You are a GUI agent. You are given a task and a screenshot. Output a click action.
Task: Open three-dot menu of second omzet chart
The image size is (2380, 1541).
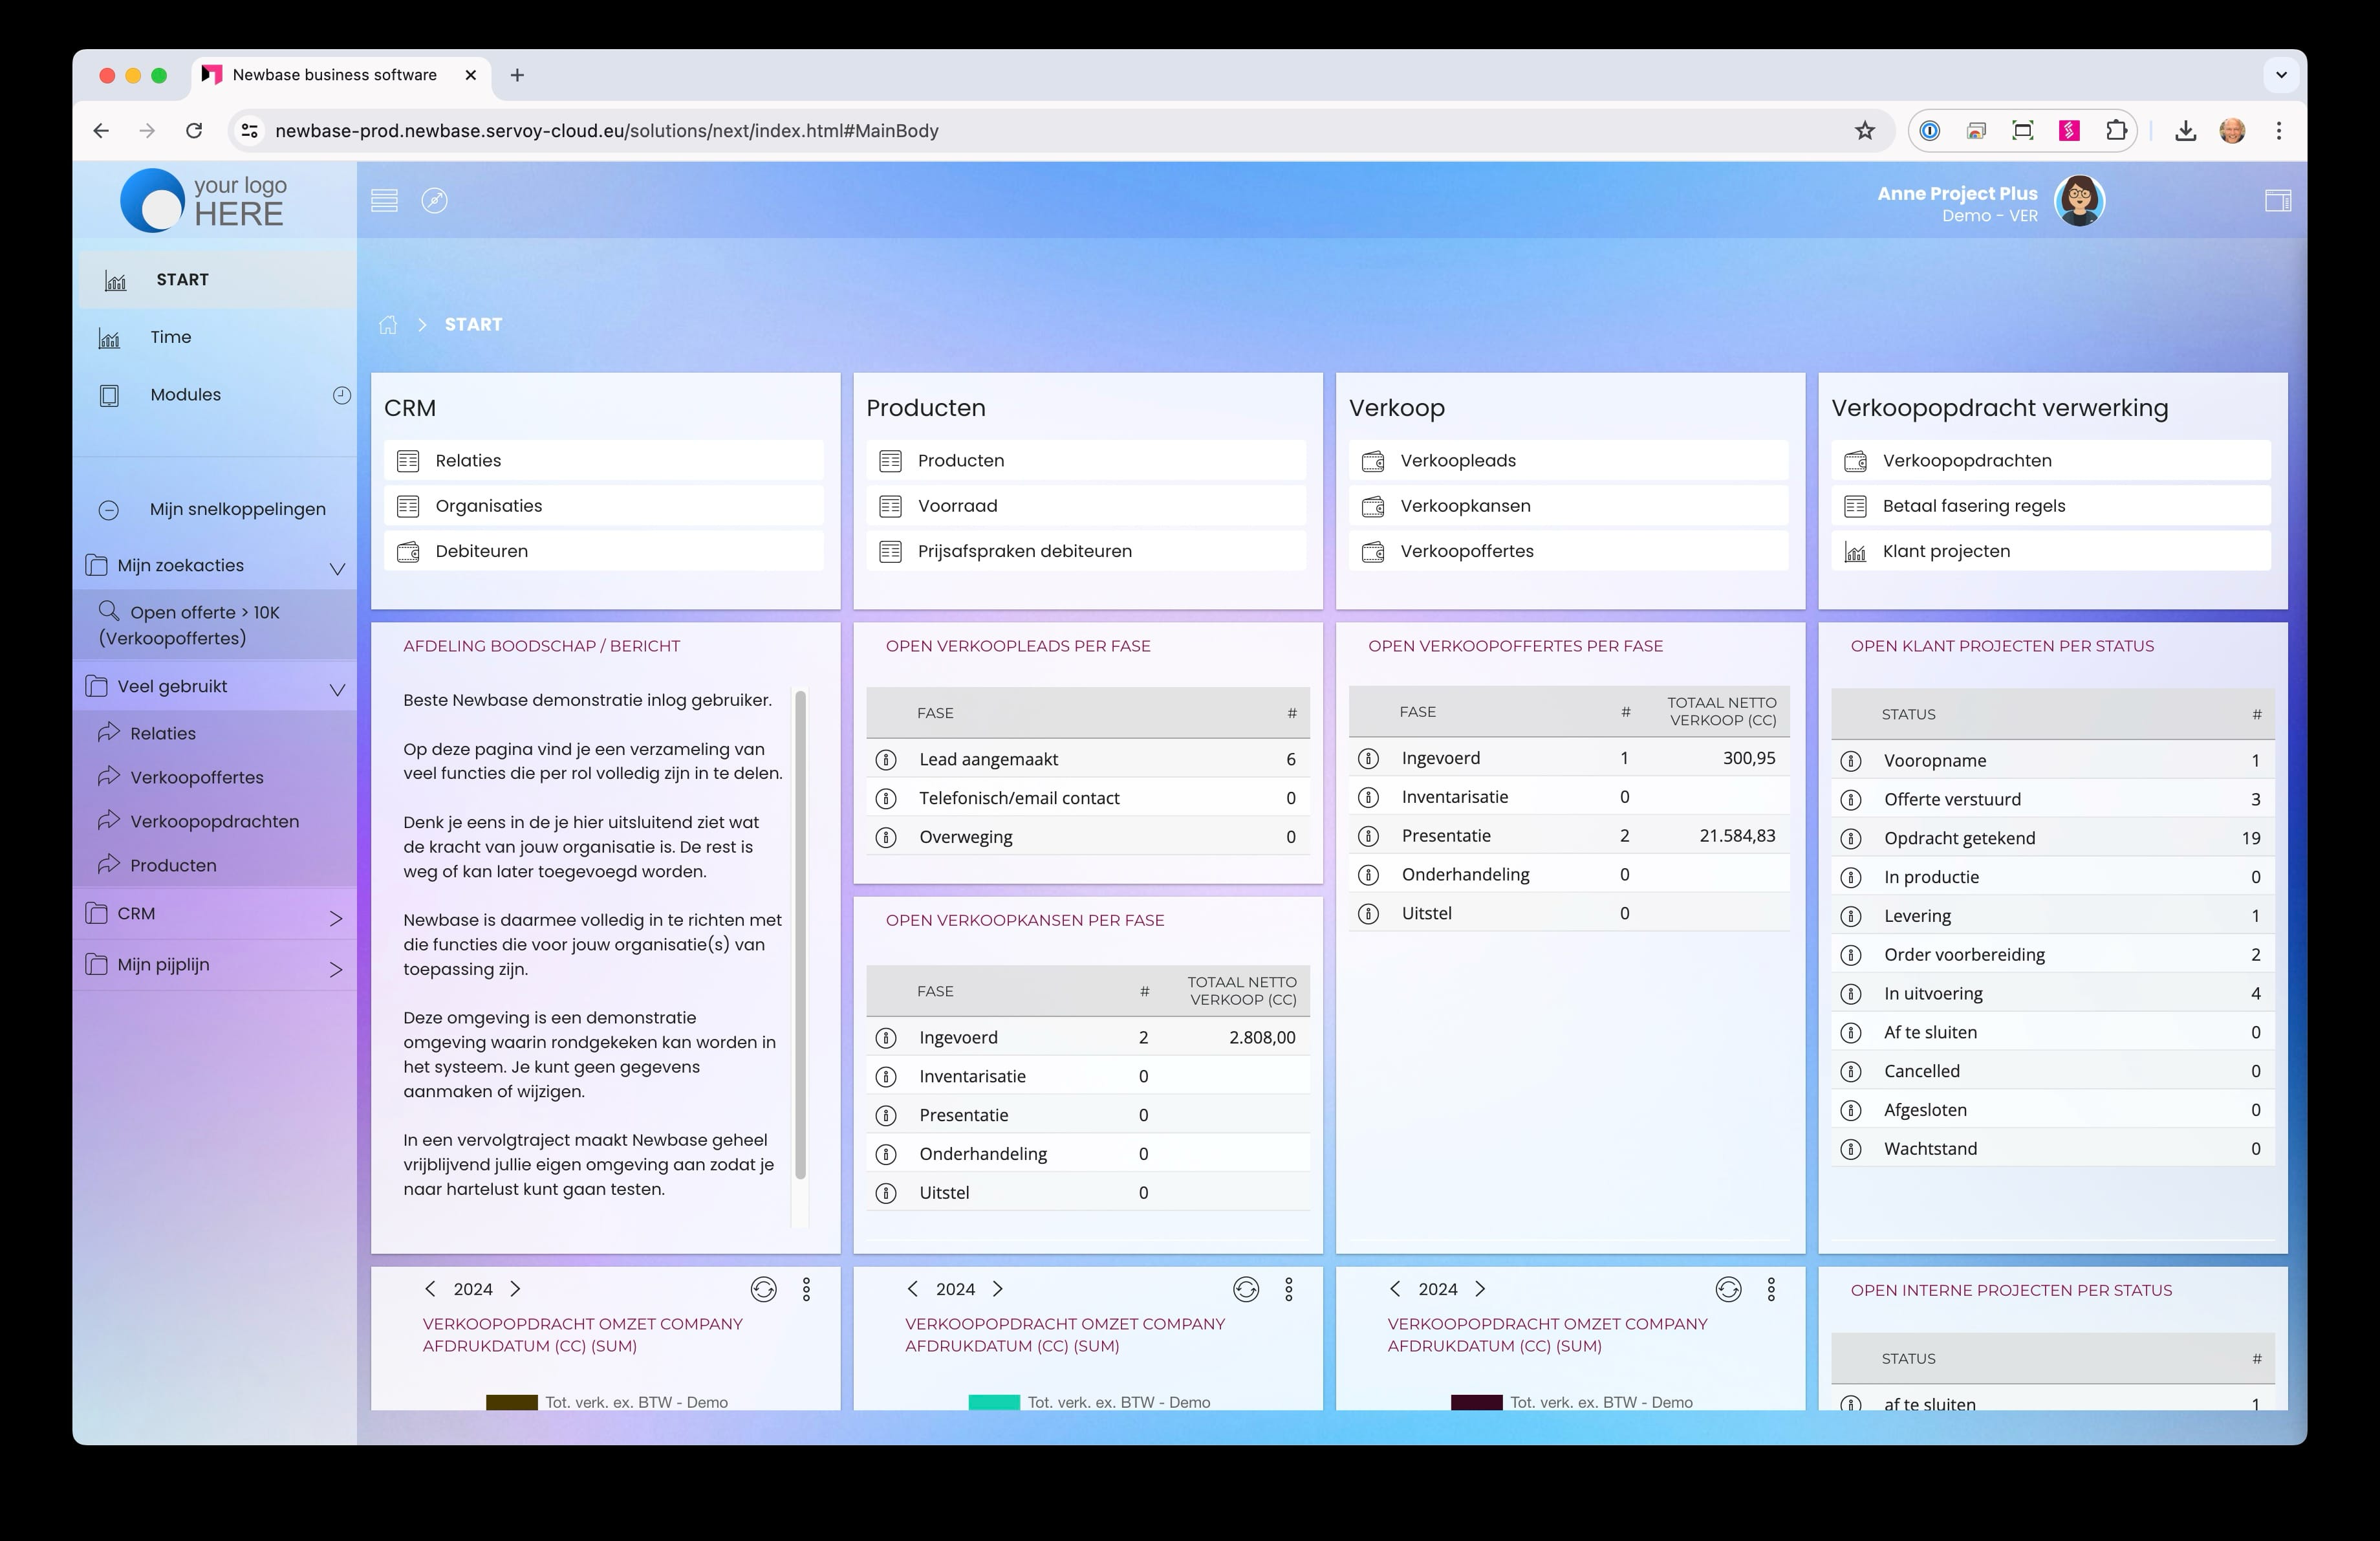[1288, 1290]
